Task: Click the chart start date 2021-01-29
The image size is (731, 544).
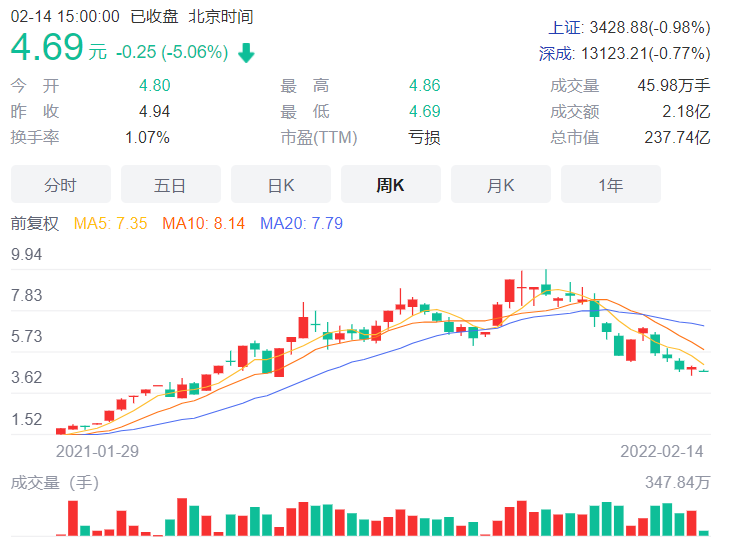Action: point(97,451)
